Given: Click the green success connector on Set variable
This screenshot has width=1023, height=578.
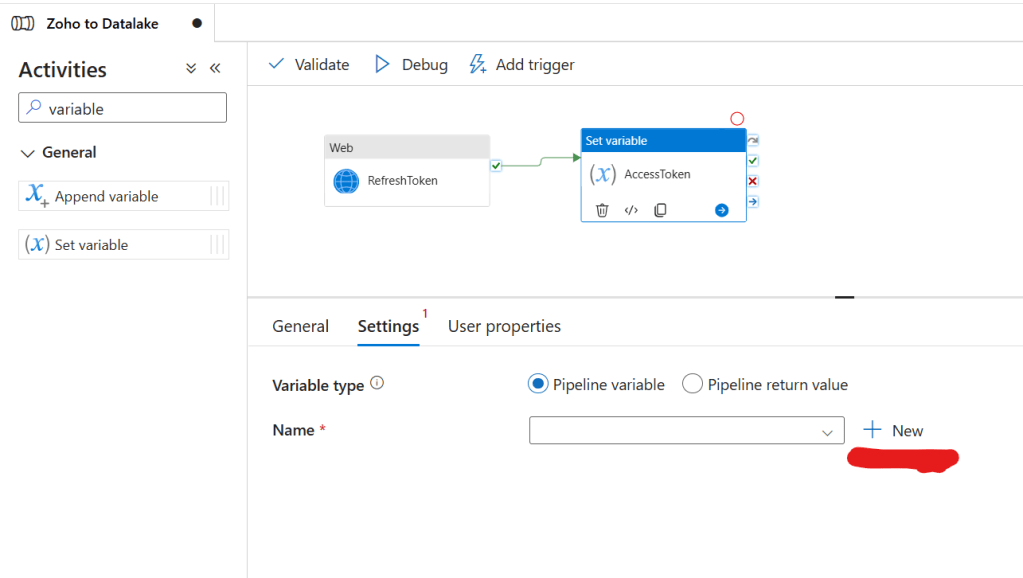Looking at the screenshot, I should [x=753, y=160].
